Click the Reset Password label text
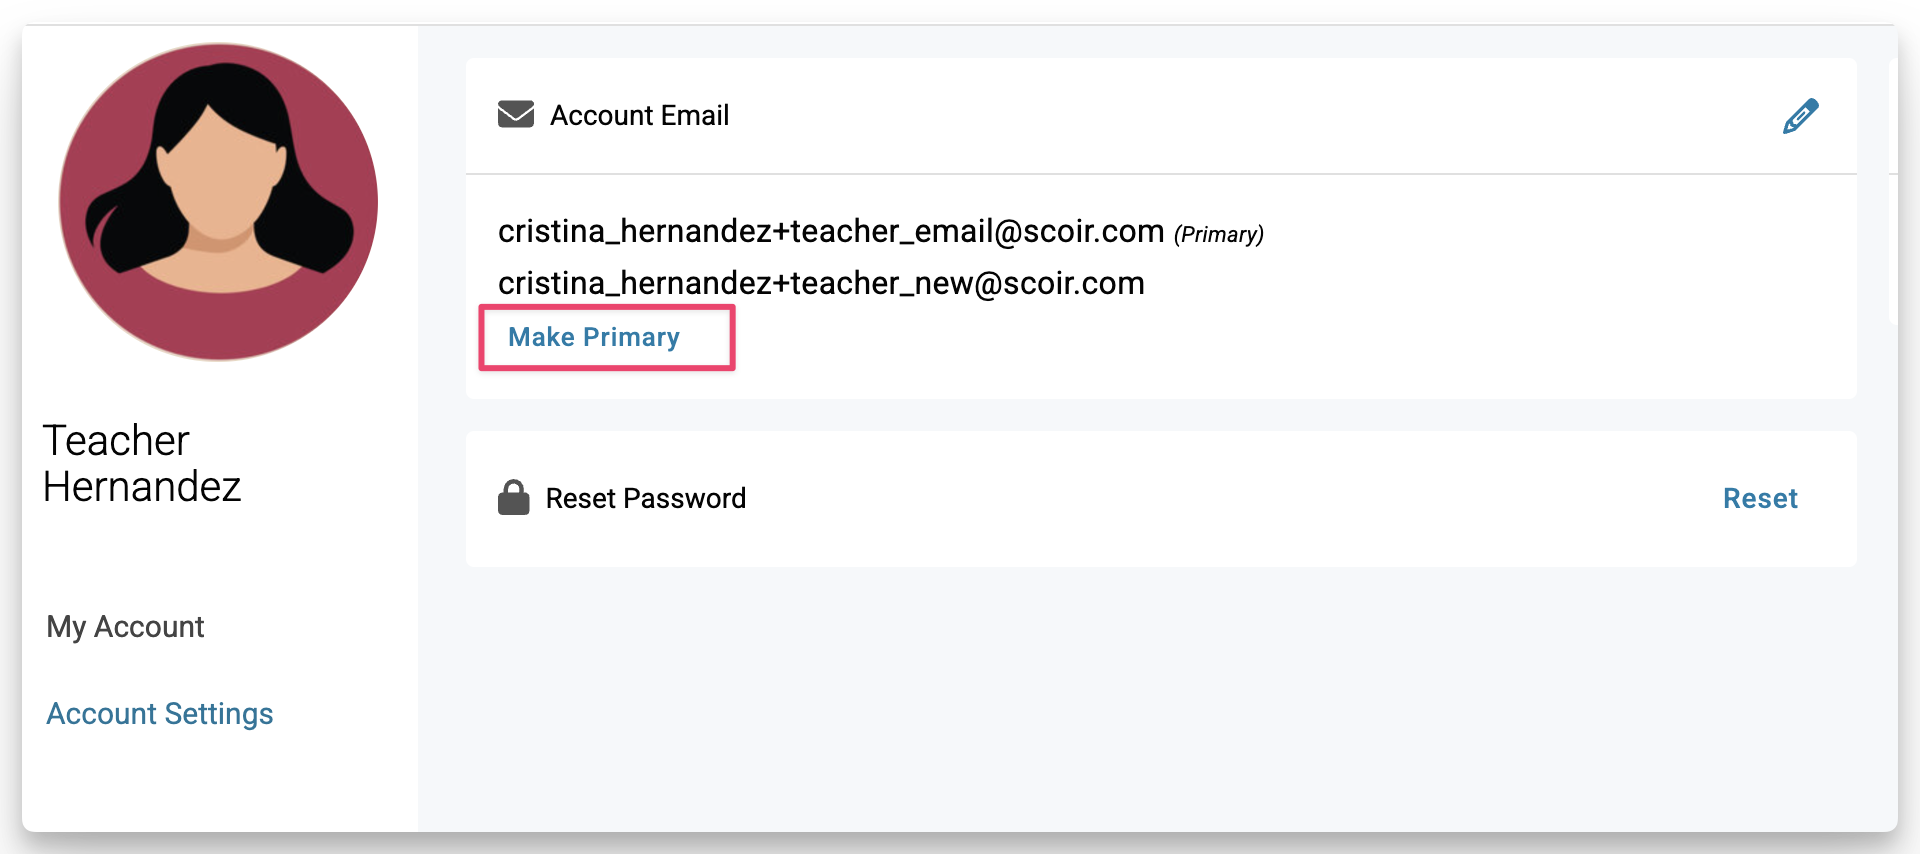The image size is (1920, 854). (646, 498)
